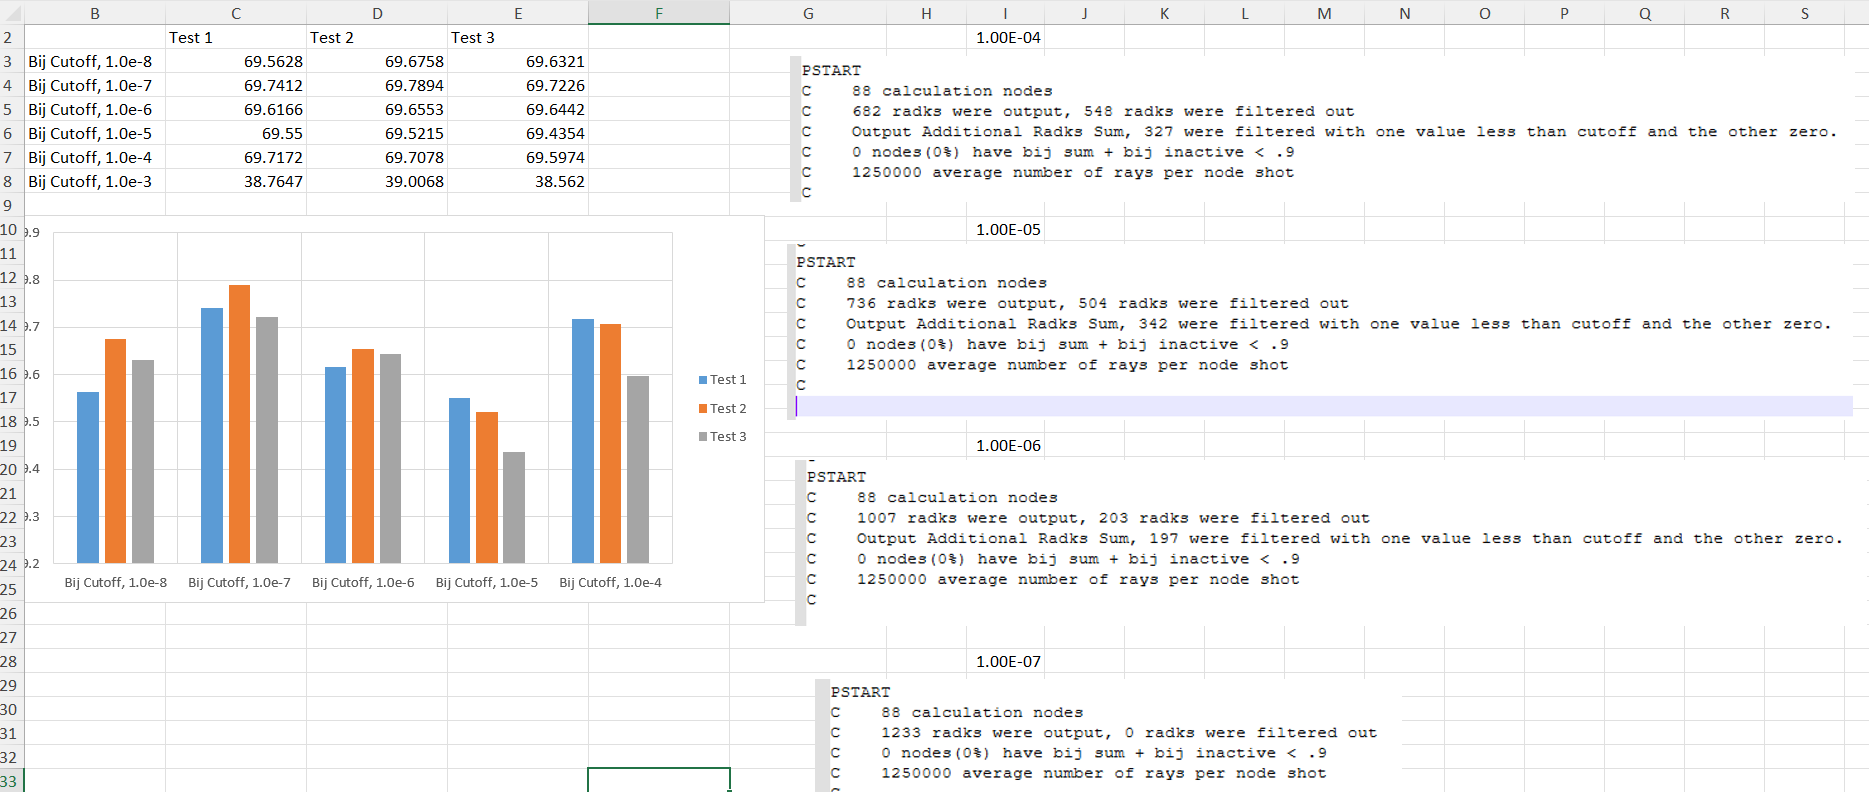Select cell 'Bij Cutoff, 1.0e-7' in column B

click(95, 85)
